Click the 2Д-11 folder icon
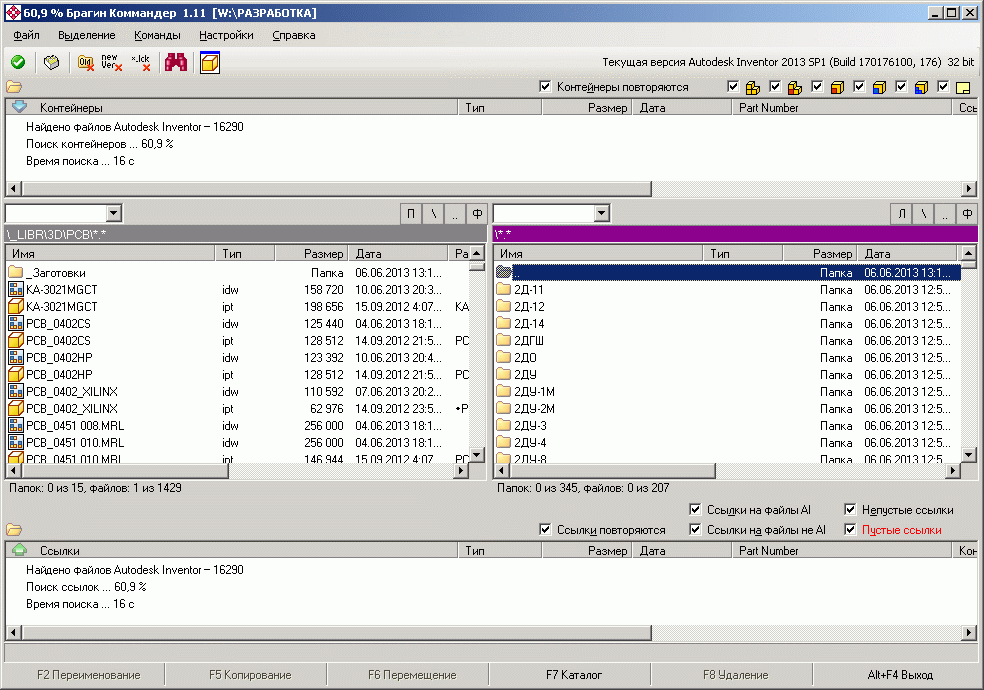 pos(503,289)
